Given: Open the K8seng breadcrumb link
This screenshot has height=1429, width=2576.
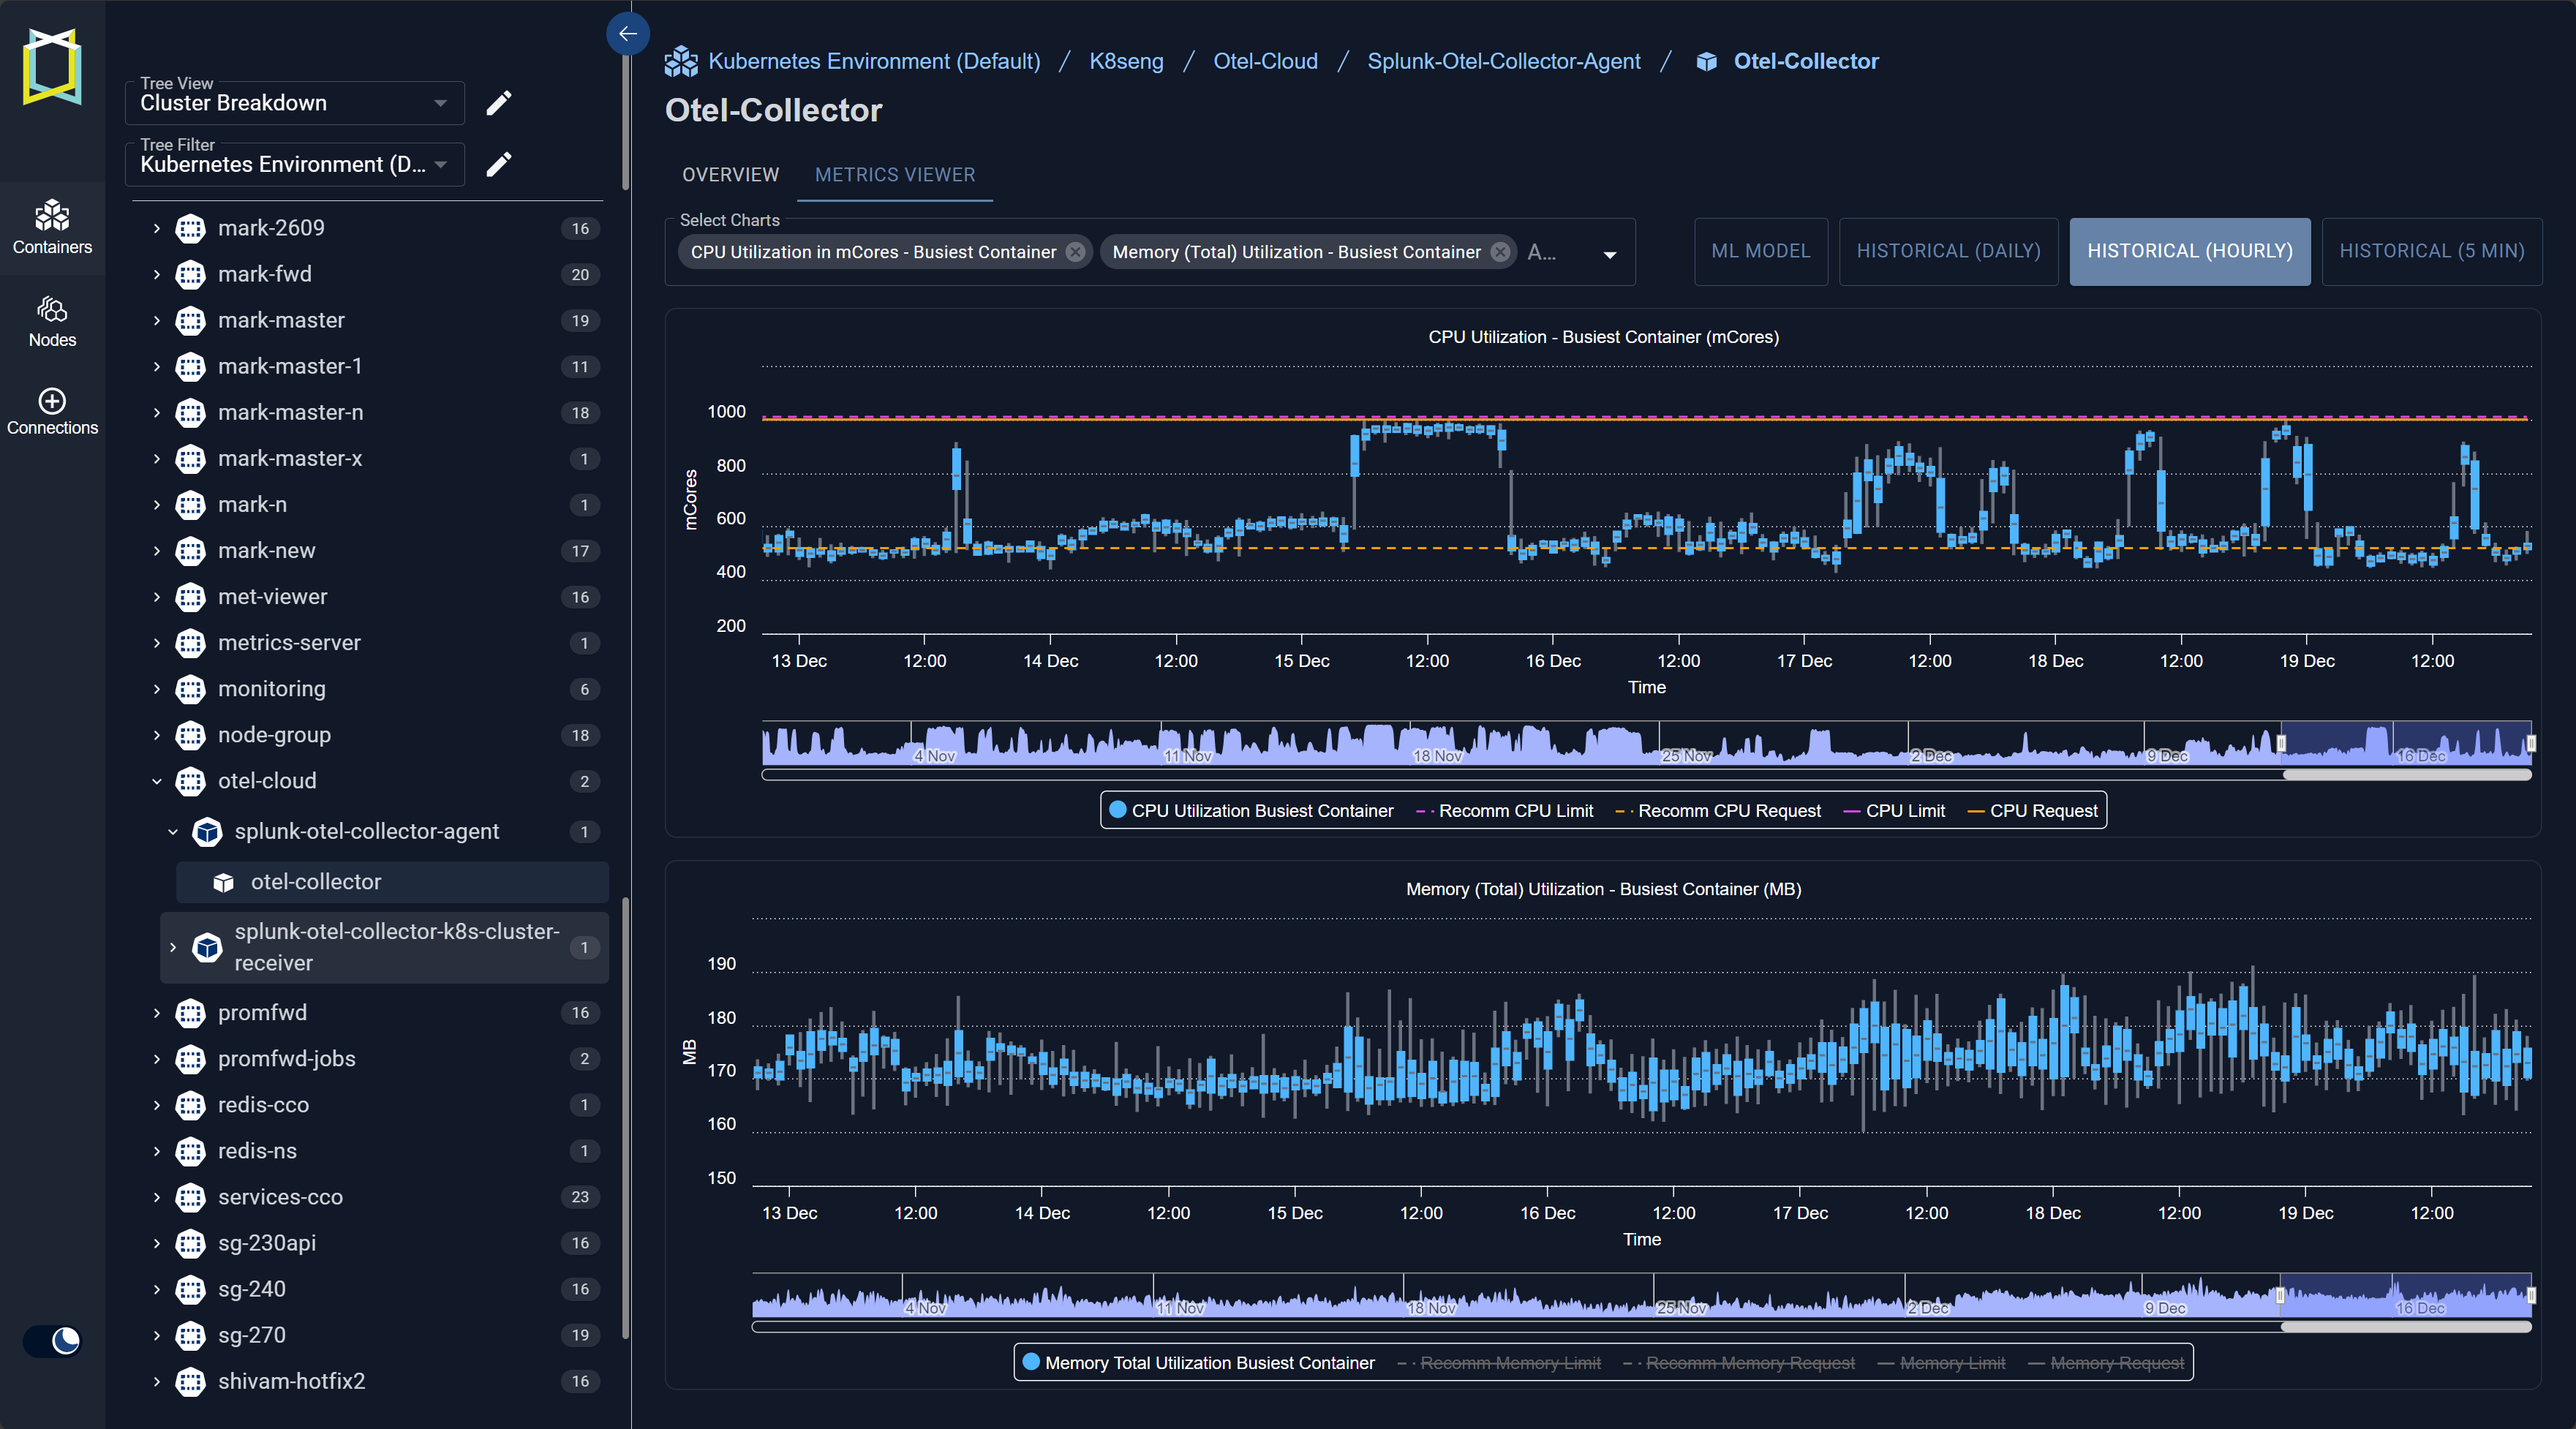Looking at the screenshot, I should pyautogui.click(x=1126, y=61).
